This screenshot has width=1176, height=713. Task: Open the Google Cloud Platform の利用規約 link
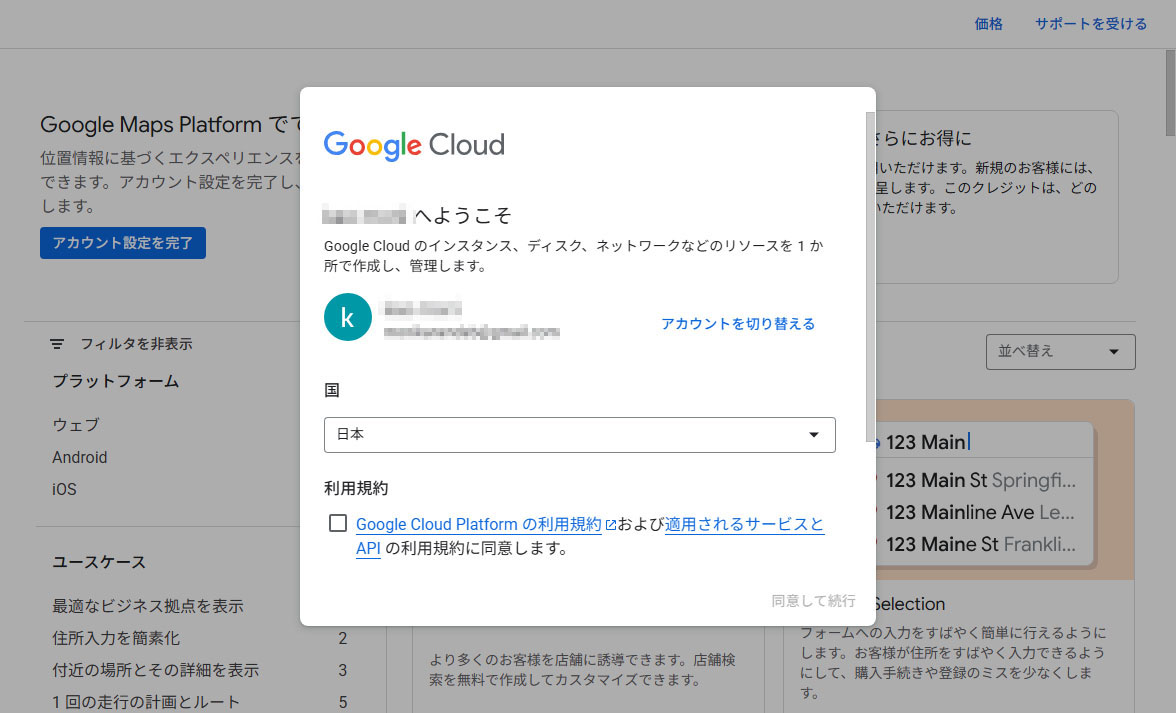478,525
